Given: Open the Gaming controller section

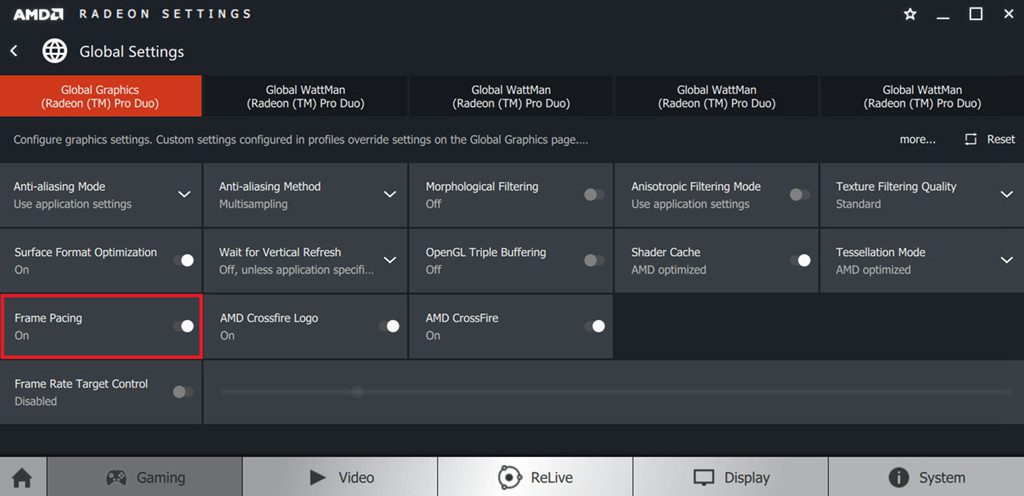Looking at the screenshot, I should point(144,478).
